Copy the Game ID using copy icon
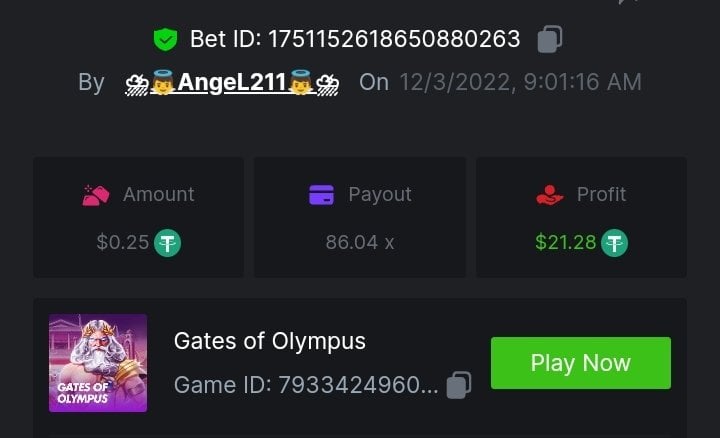This screenshot has width=720, height=438. 459,384
